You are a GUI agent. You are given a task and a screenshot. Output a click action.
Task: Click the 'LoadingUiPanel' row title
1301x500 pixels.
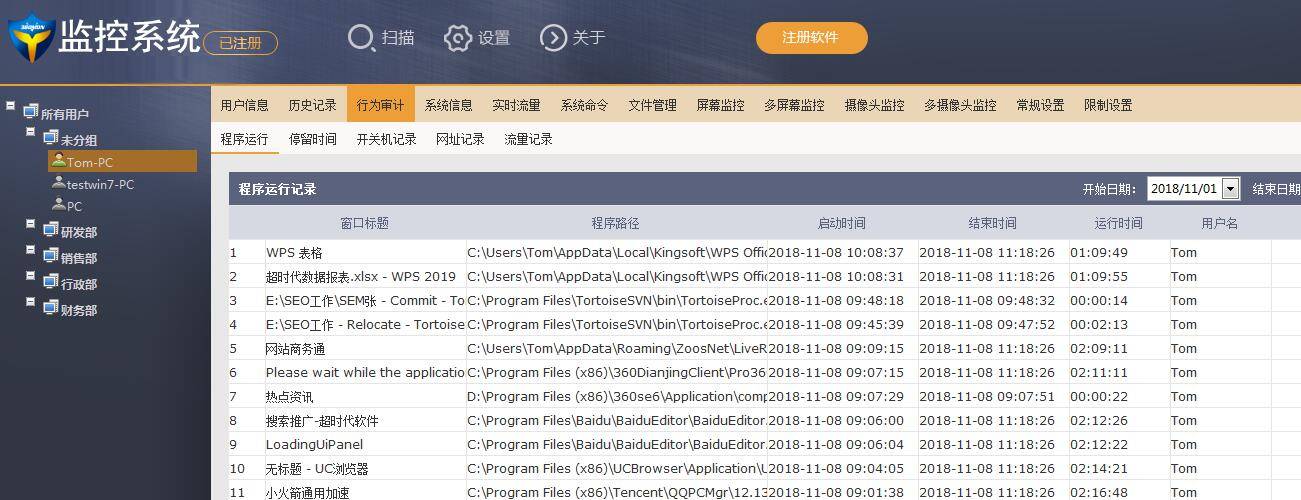[x=314, y=445]
